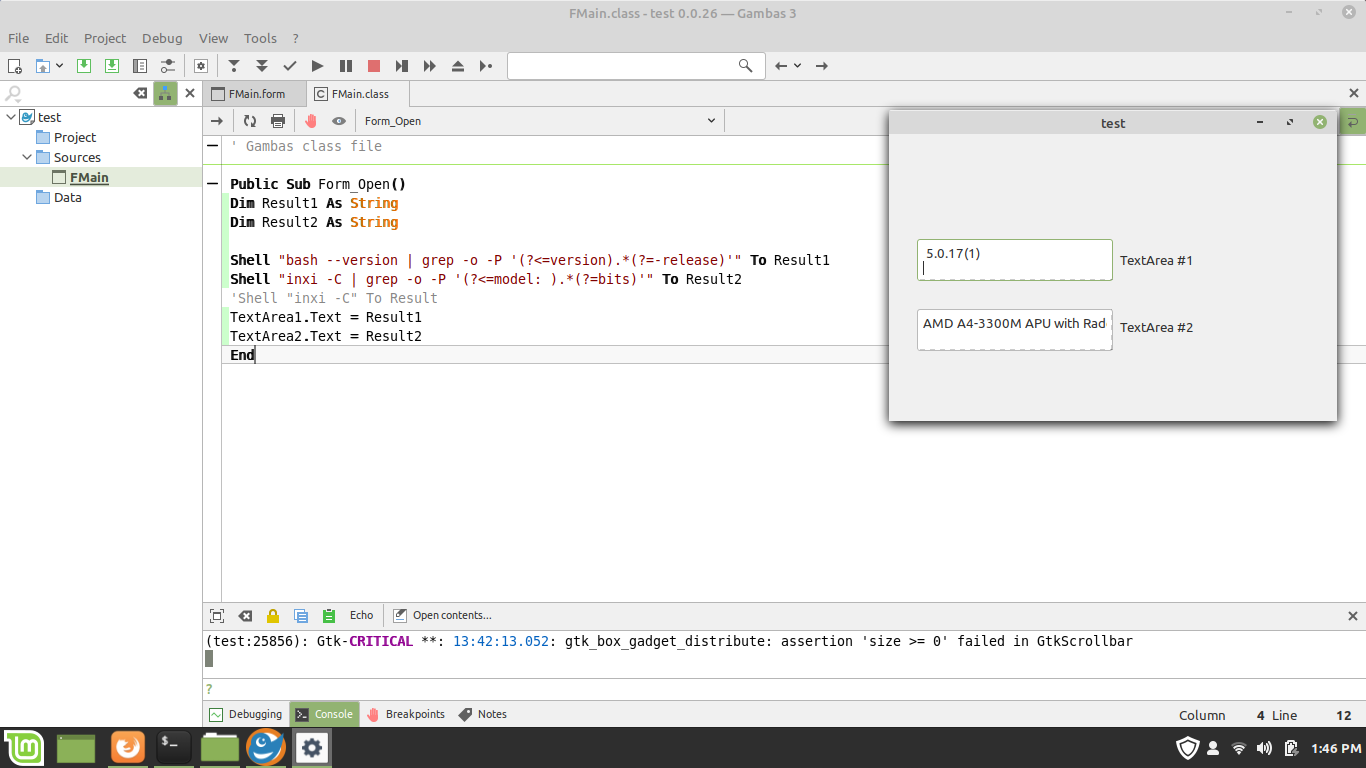Switch to the FMain.form tab

(x=255, y=94)
